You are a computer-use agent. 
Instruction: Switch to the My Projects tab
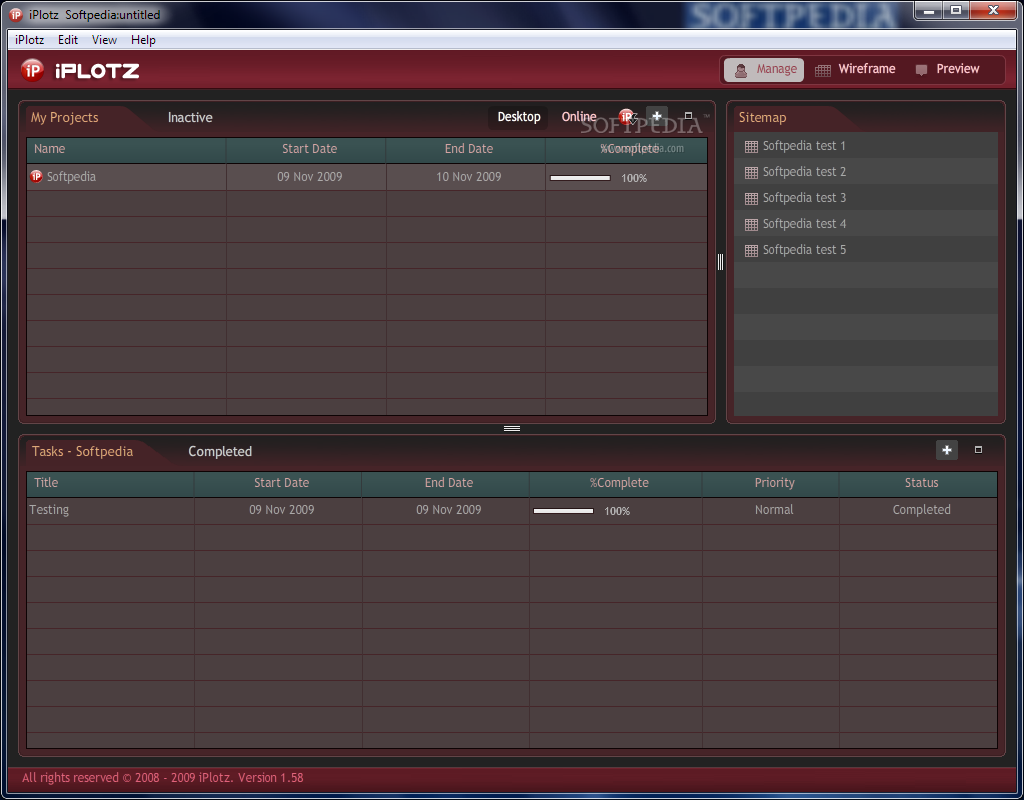pyautogui.click(x=65, y=118)
